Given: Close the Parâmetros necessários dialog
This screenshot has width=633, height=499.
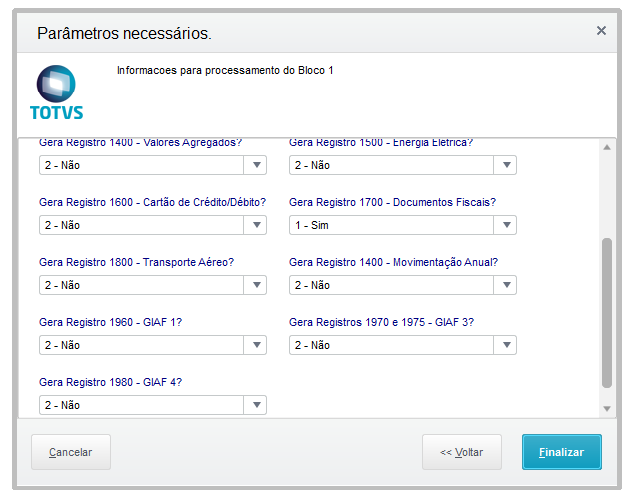Looking at the screenshot, I should pos(601,31).
